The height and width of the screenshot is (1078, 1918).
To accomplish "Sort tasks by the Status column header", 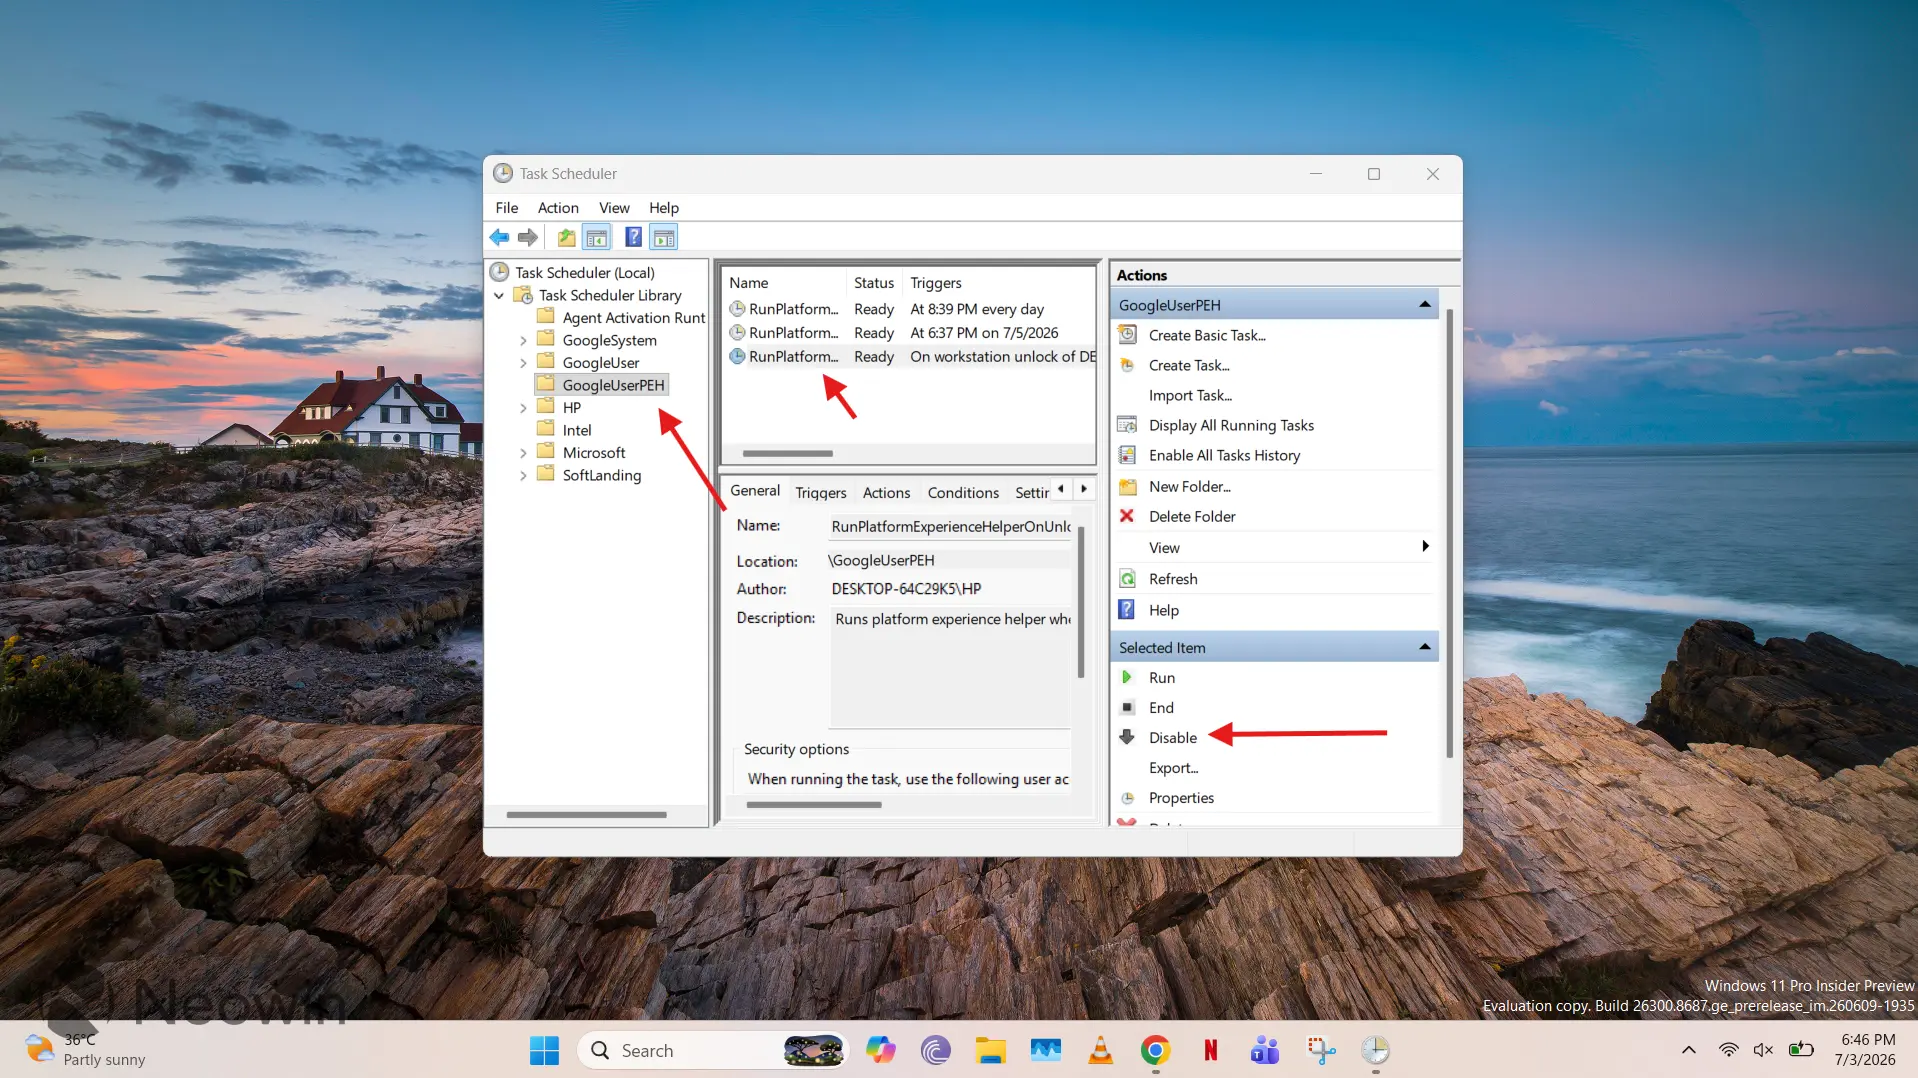I will coord(874,283).
